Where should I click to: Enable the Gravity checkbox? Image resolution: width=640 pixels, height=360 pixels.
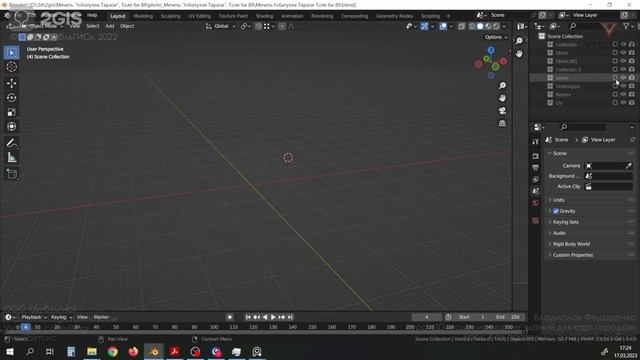pyautogui.click(x=556, y=211)
